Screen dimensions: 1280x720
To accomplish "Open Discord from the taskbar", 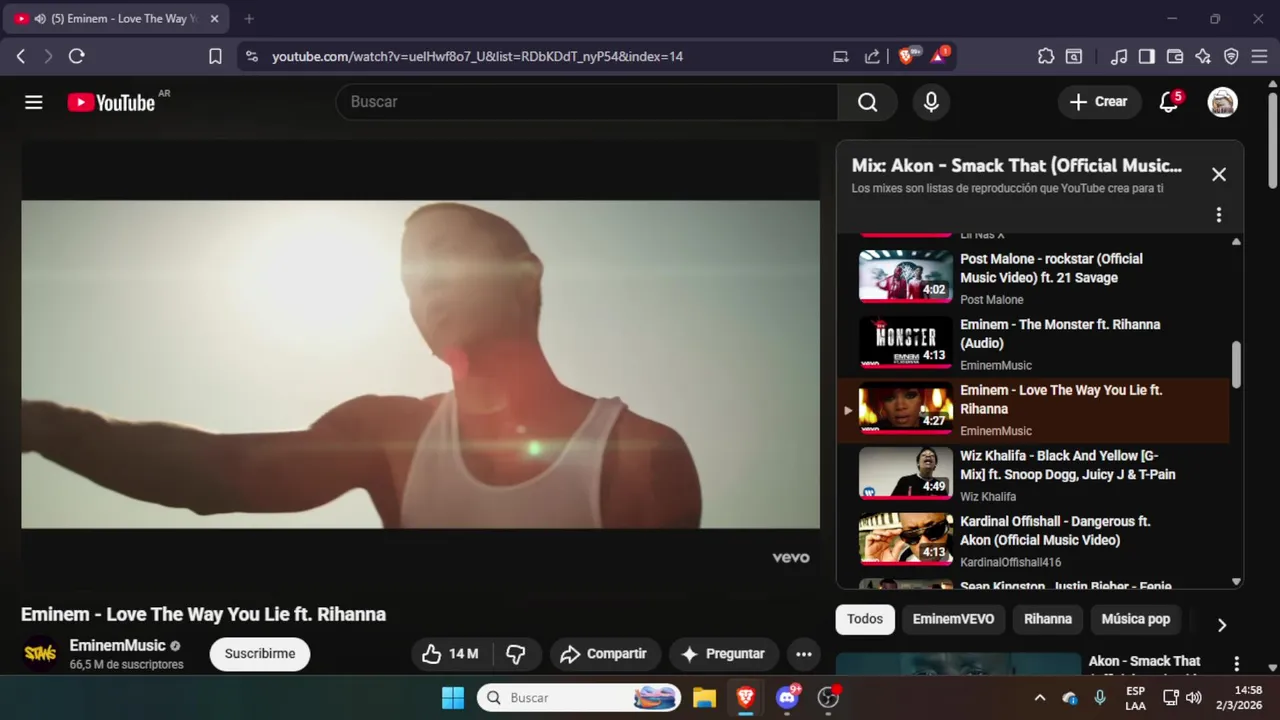I will [787, 698].
